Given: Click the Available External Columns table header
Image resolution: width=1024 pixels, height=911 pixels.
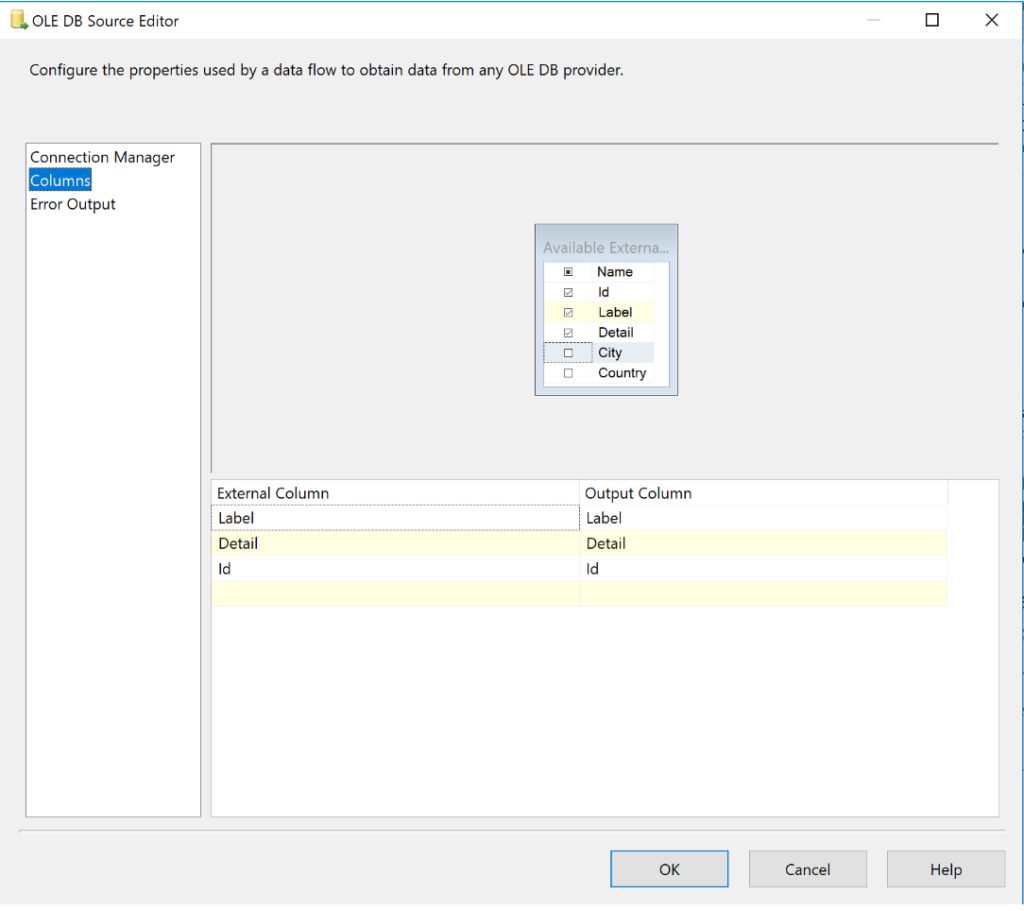Looking at the screenshot, I should point(606,246).
